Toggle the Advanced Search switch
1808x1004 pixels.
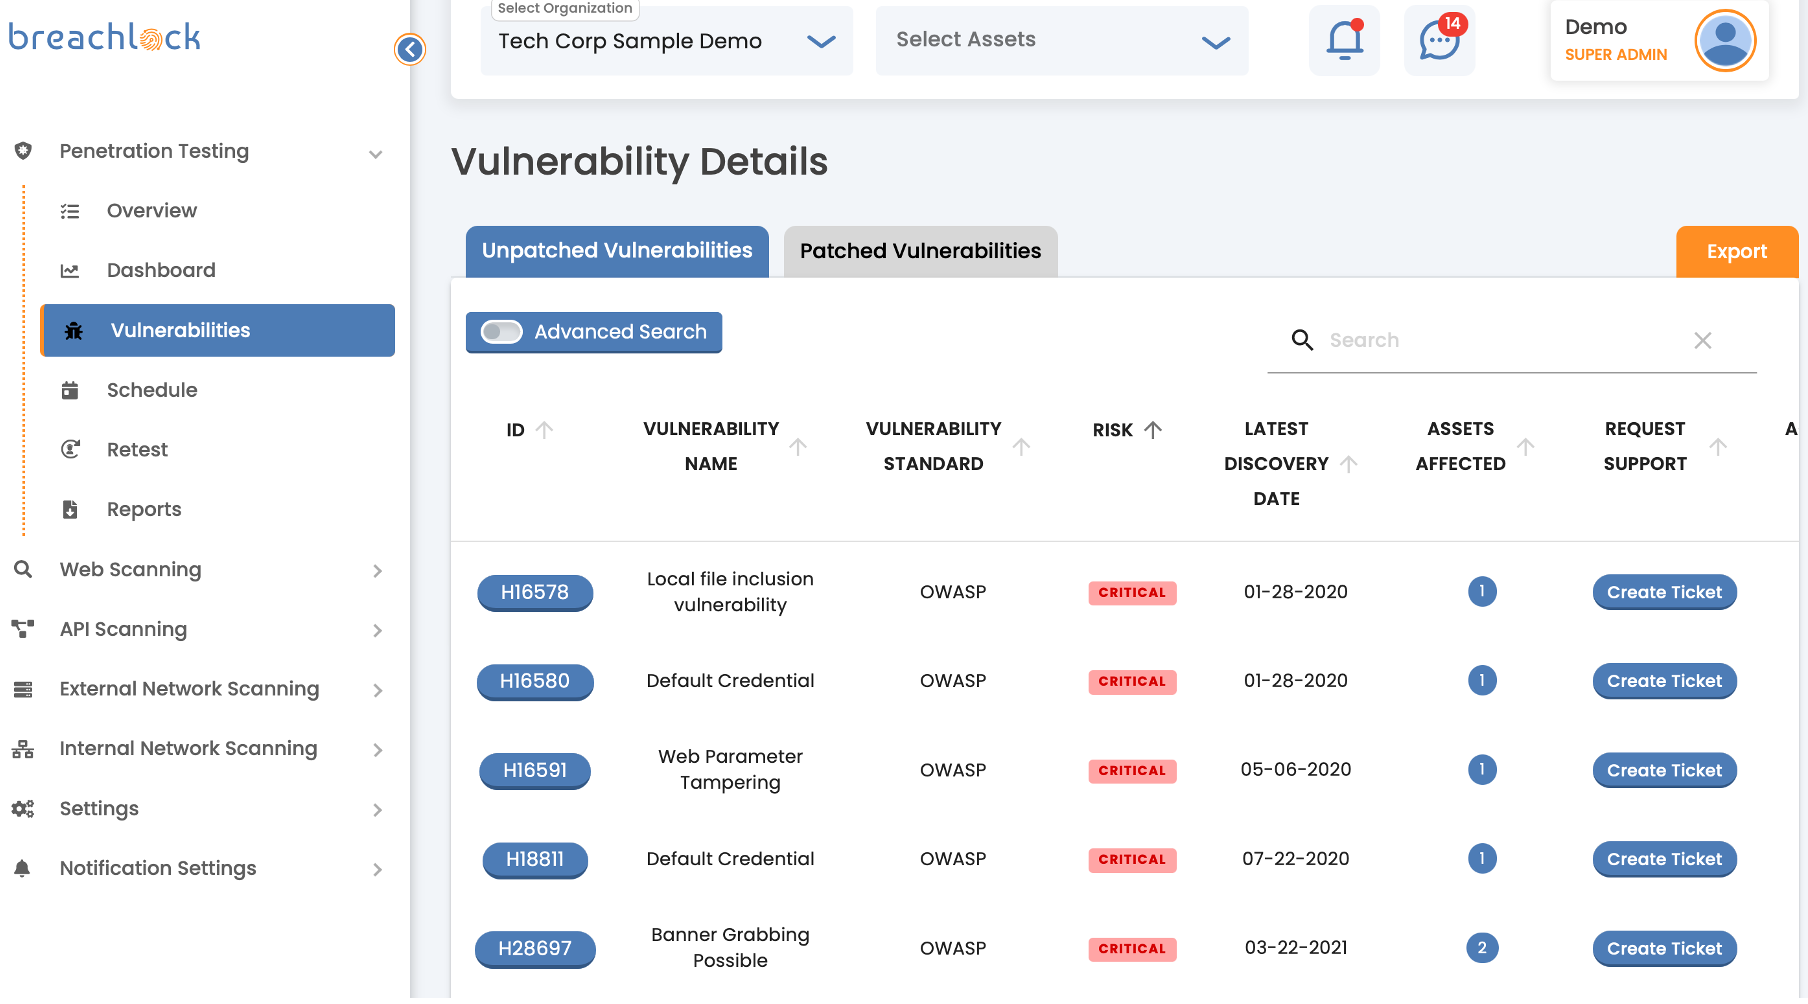tap(502, 332)
